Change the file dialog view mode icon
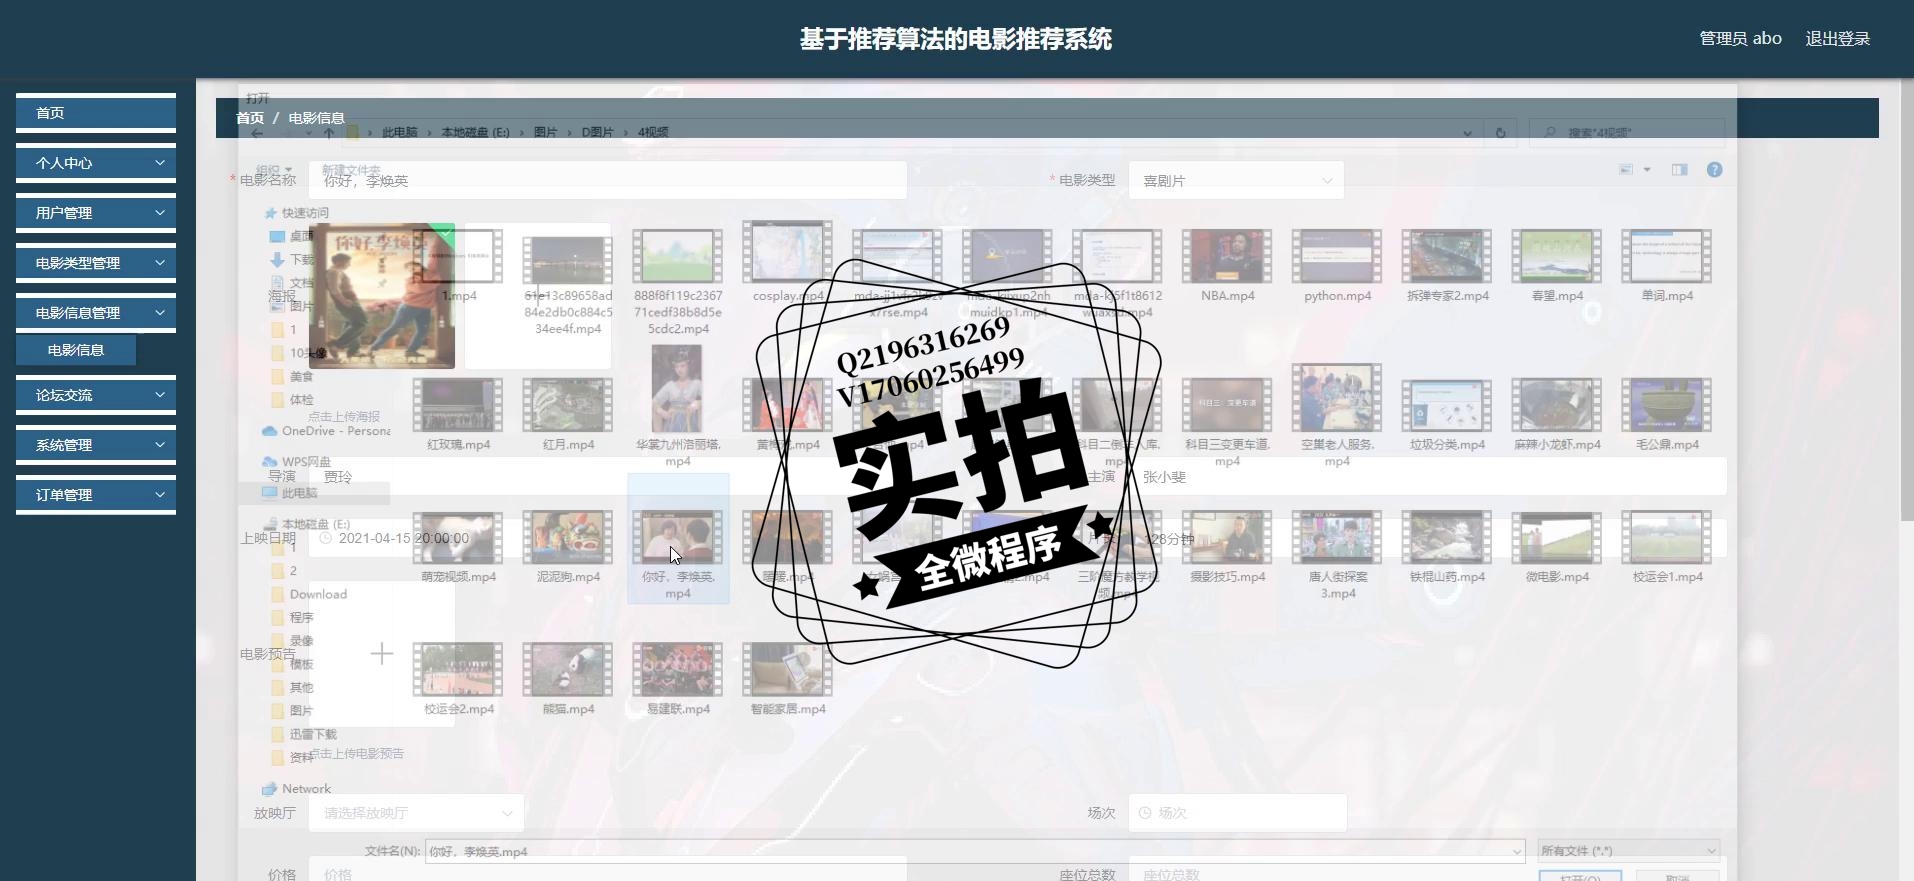 pos(1627,170)
